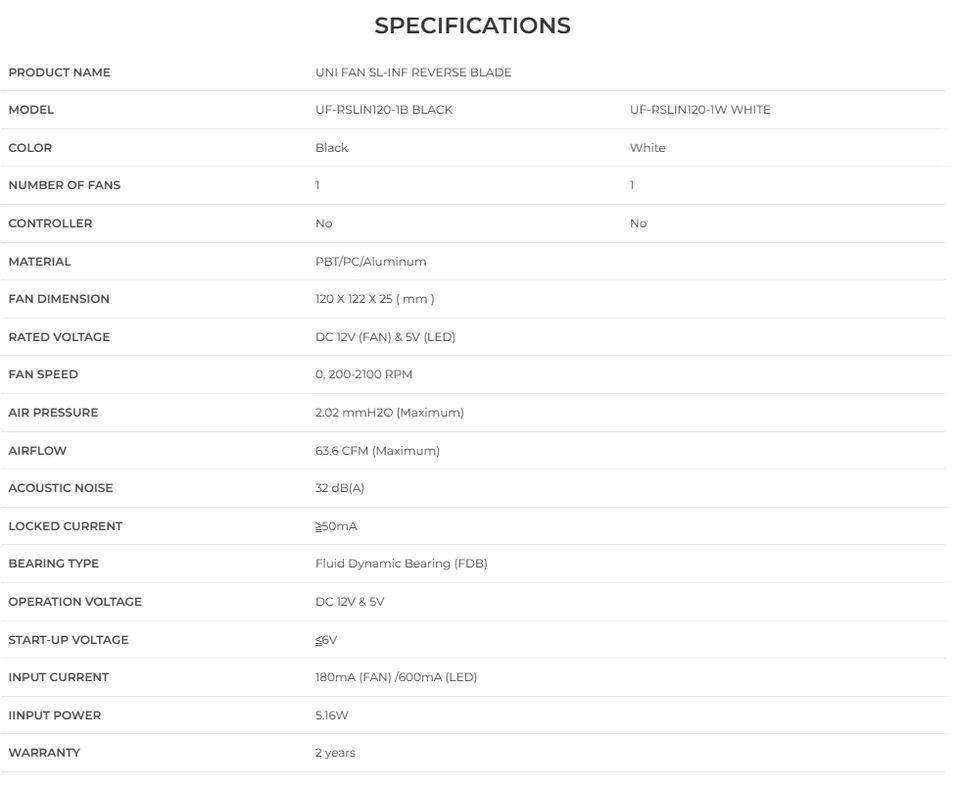Click the 180mA (FAN) /600mA (LED) input current

click(396, 677)
